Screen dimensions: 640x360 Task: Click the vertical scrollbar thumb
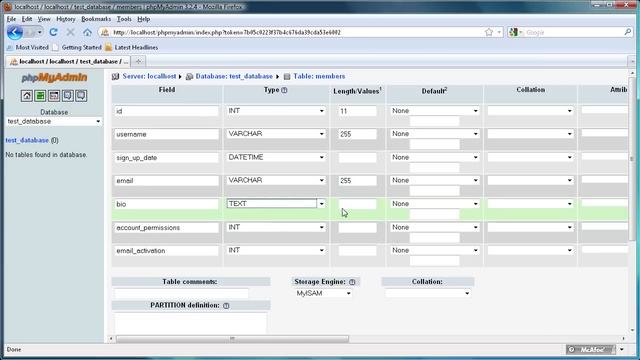coord(632,159)
